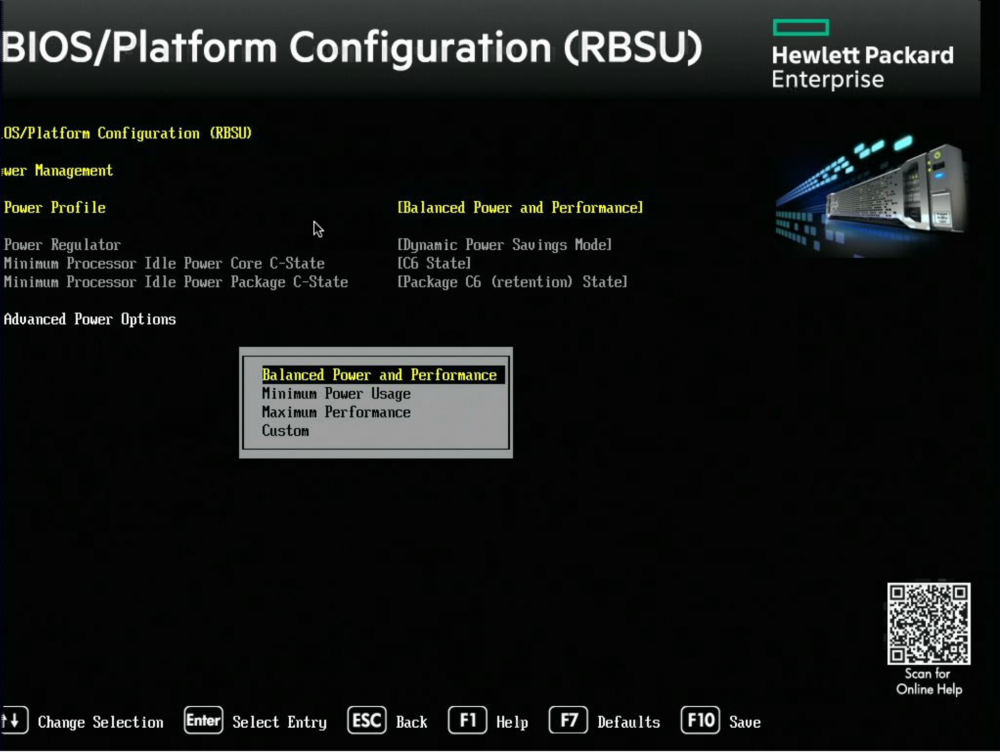Click the up-down arrows key icon
This screenshot has height=752, width=1000.
[13, 721]
